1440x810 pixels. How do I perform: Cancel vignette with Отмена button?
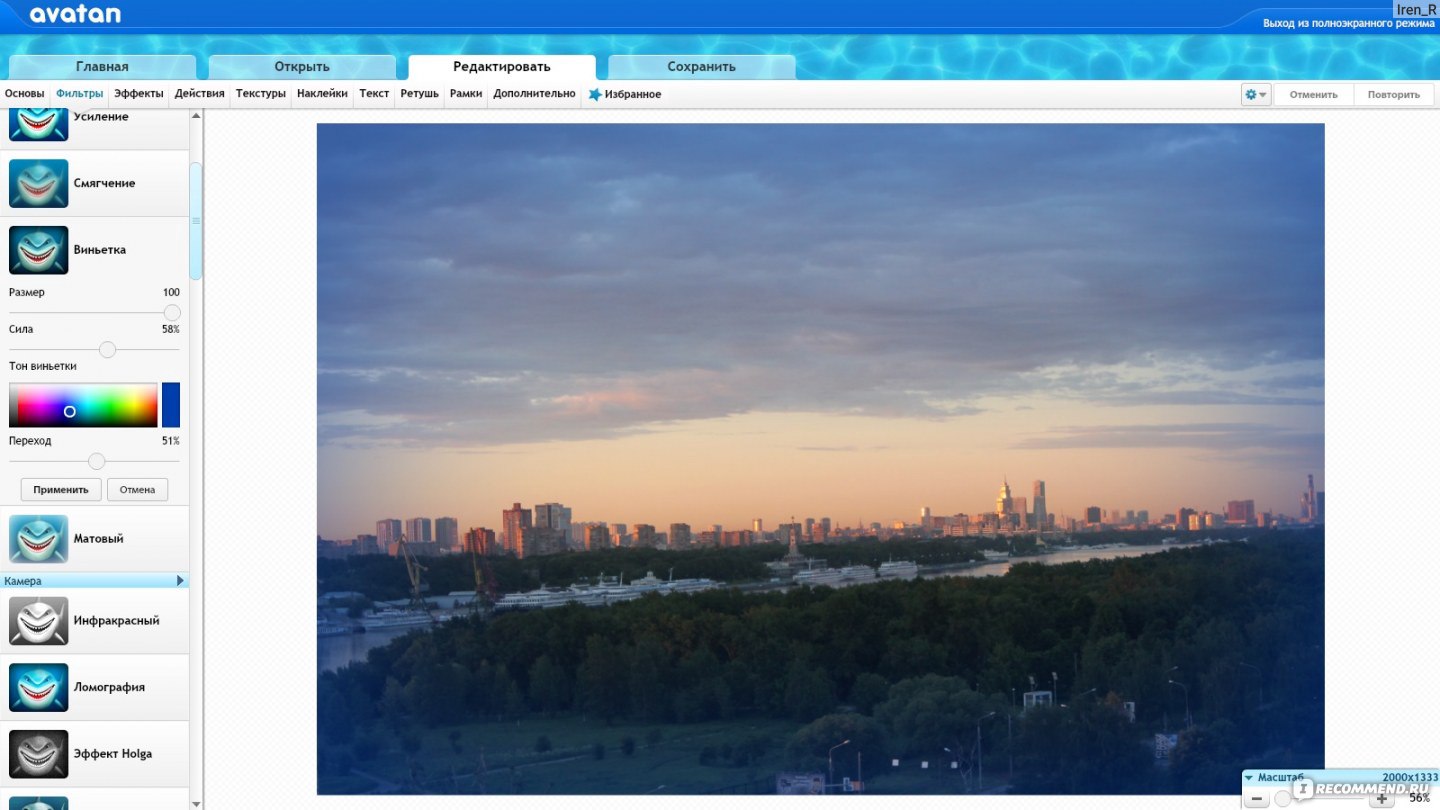point(137,490)
